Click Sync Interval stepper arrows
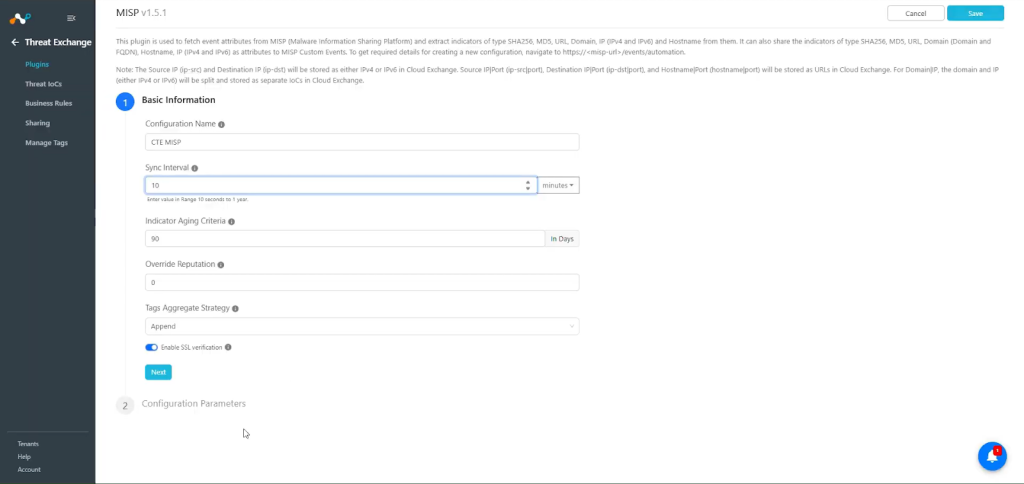 point(528,186)
